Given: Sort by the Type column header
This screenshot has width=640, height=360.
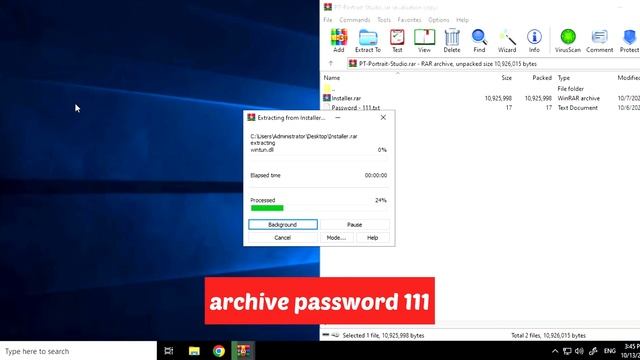Looking at the screenshot, I should pos(564,78).
